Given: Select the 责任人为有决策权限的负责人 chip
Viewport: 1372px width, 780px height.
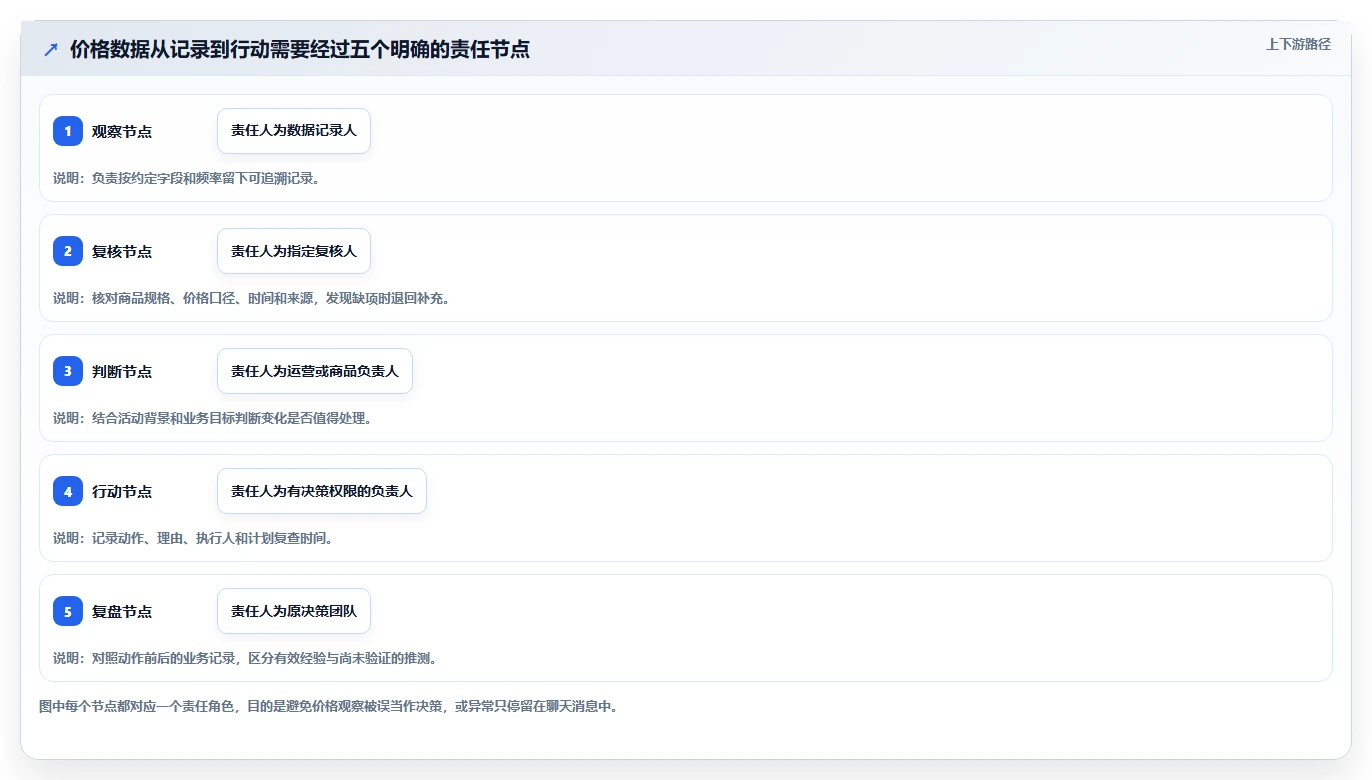Looking at the screenshot, I should (x=322, y=491).
